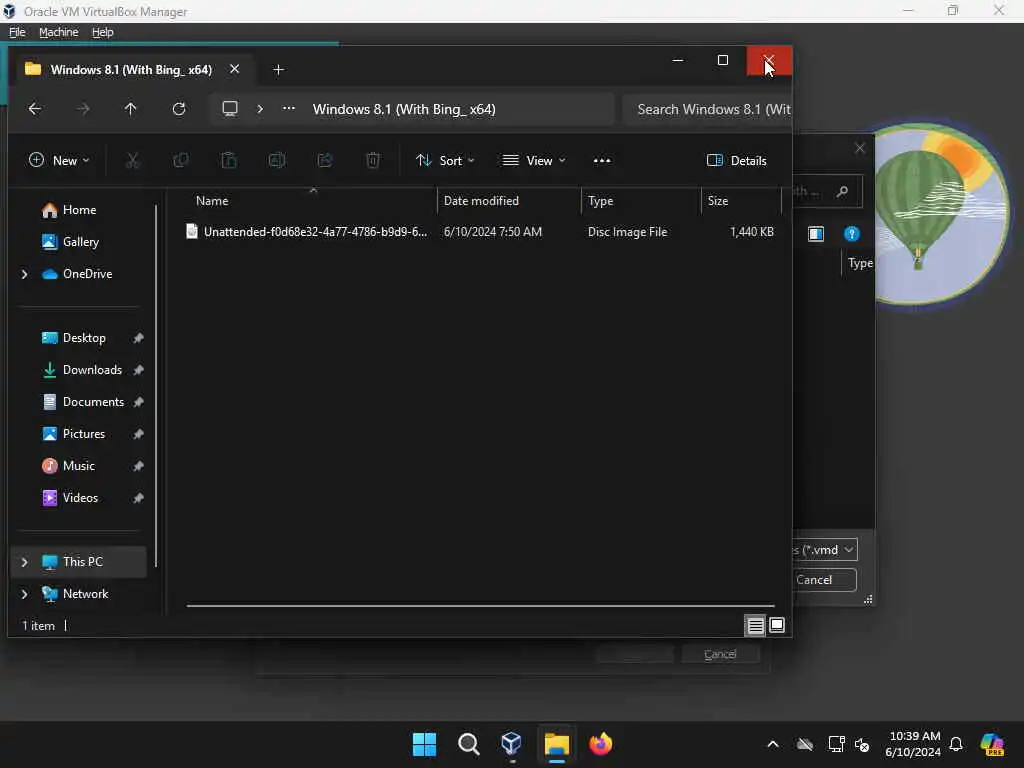Go up one folder level arrow

click(131, 109)
